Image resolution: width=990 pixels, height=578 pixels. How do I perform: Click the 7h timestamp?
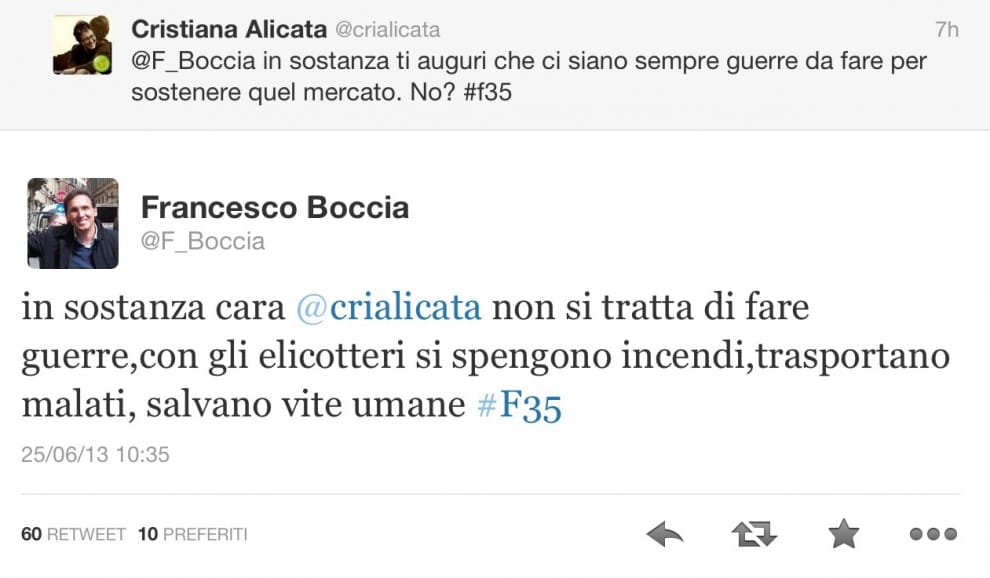(x=947, y=30)
